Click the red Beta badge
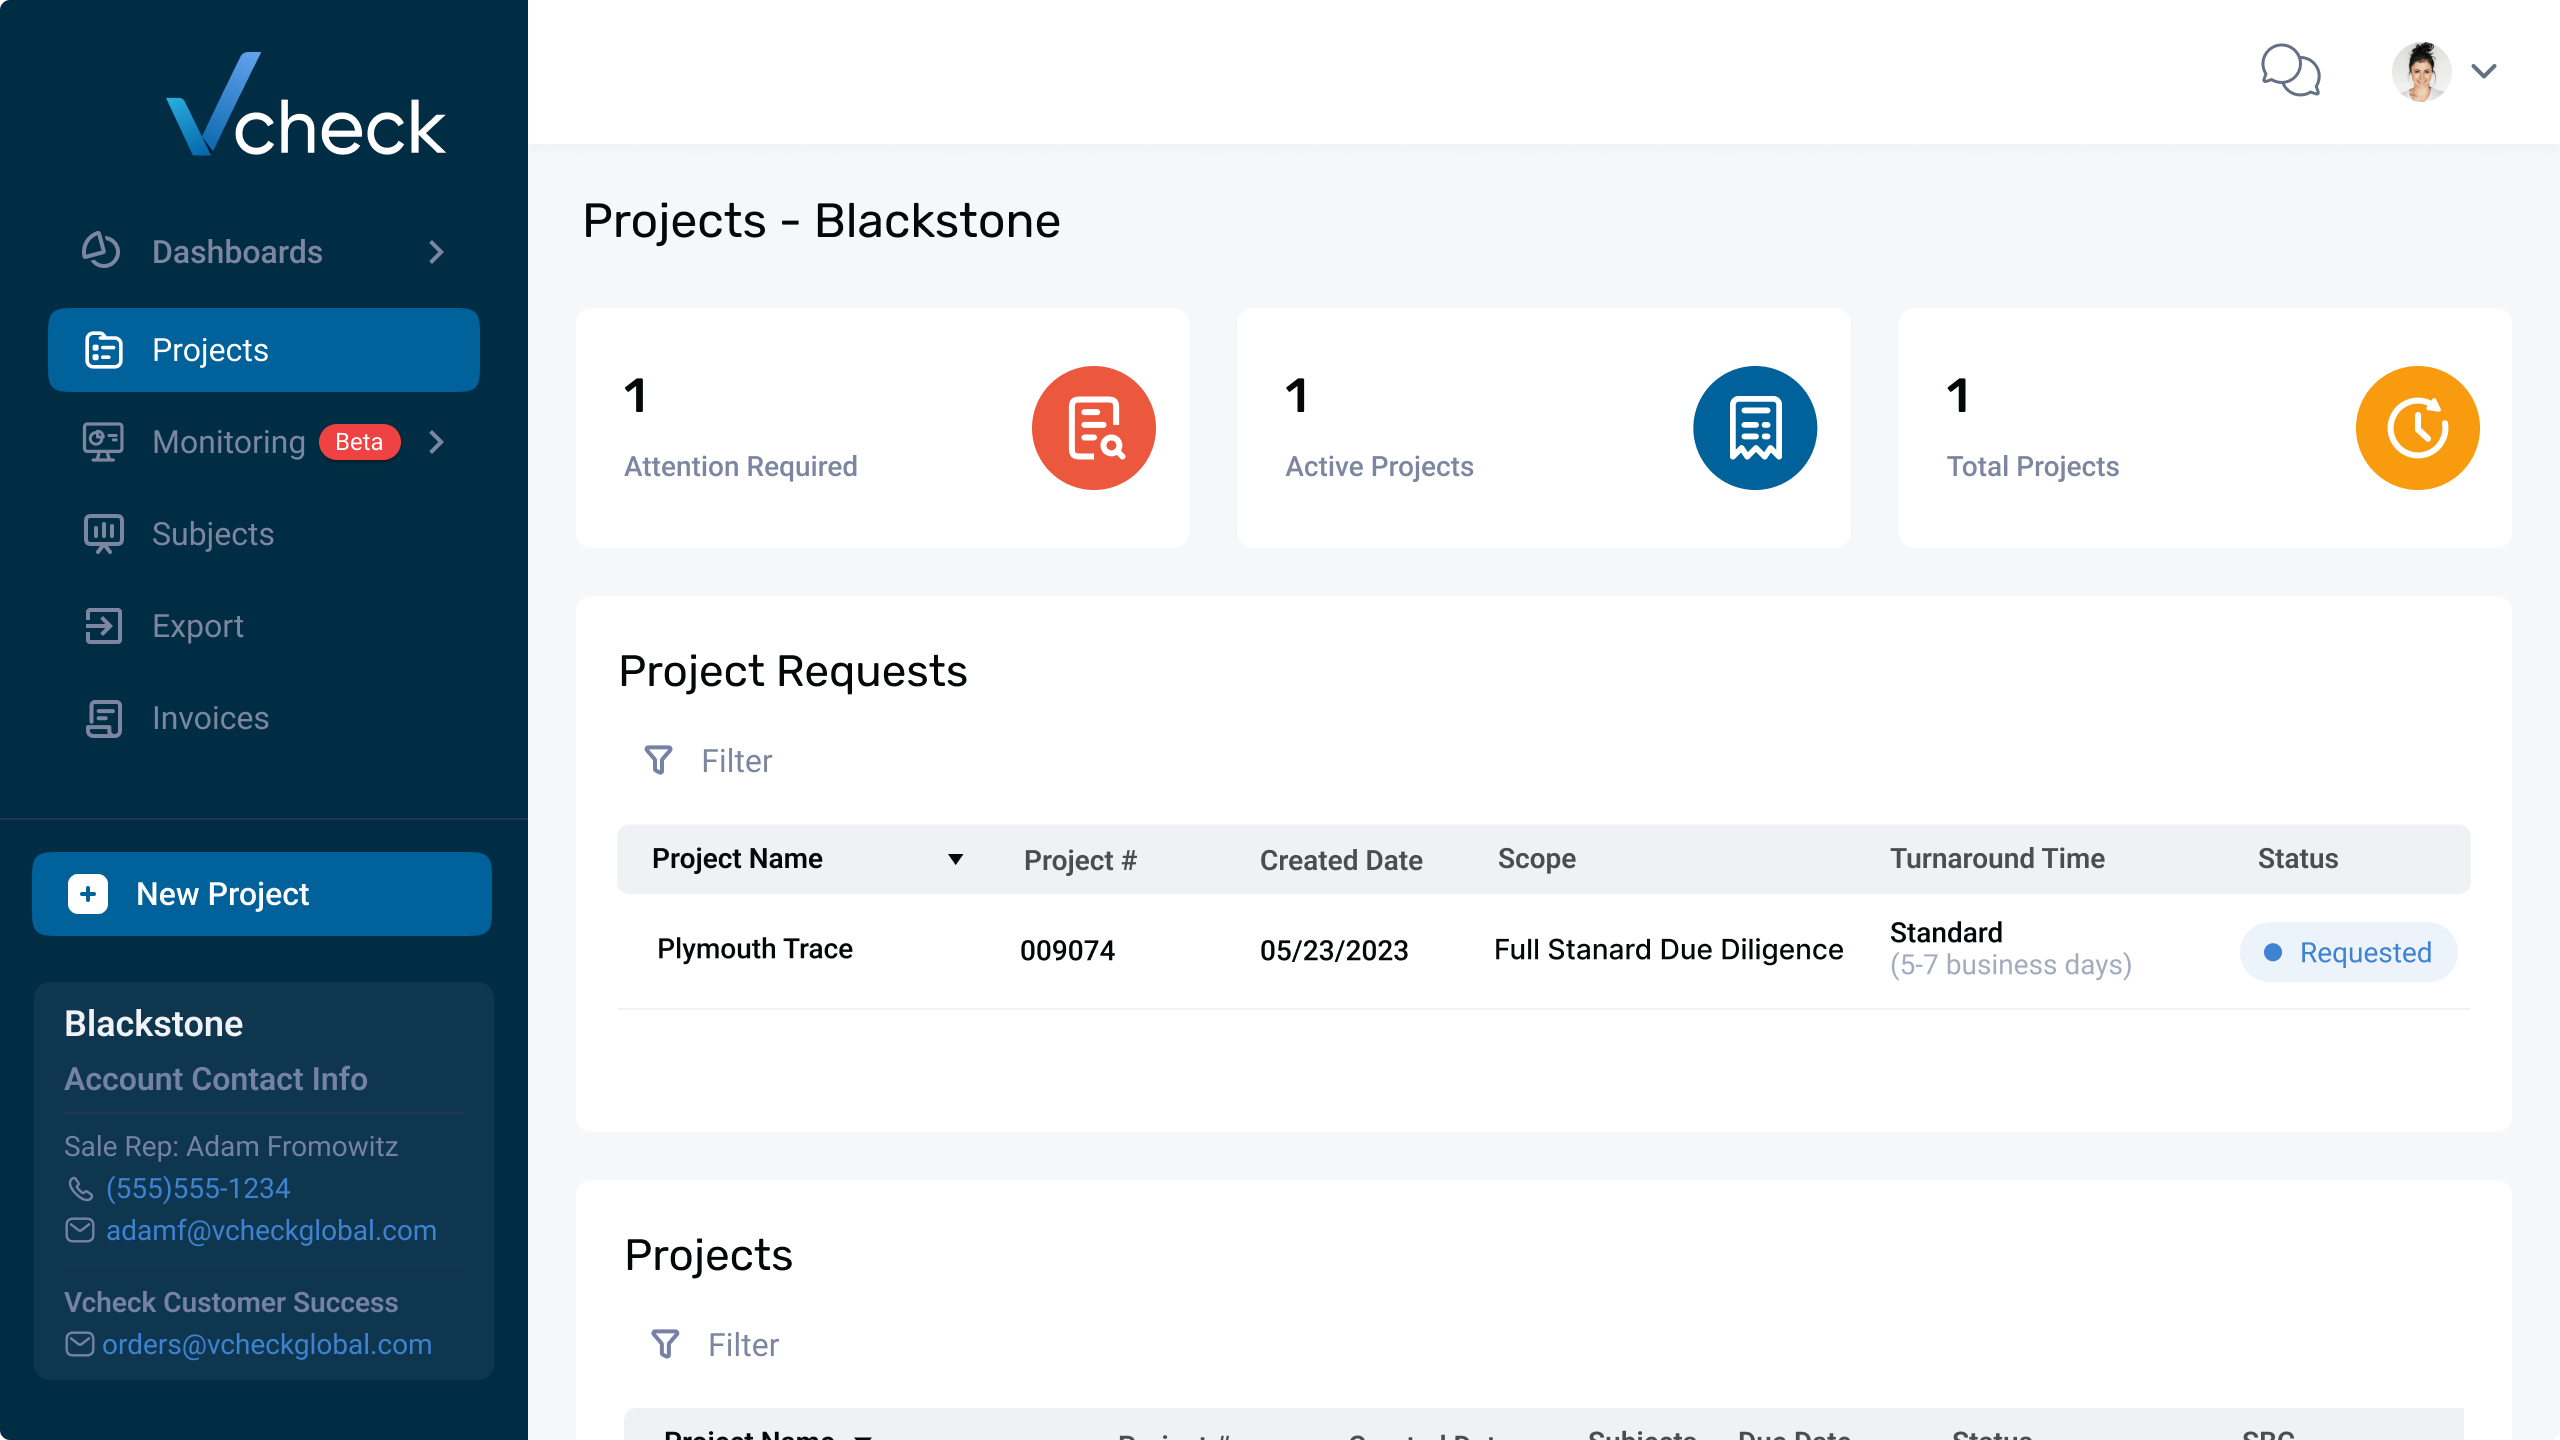Screen dimensions: 2560x1440 coord(359,442)
